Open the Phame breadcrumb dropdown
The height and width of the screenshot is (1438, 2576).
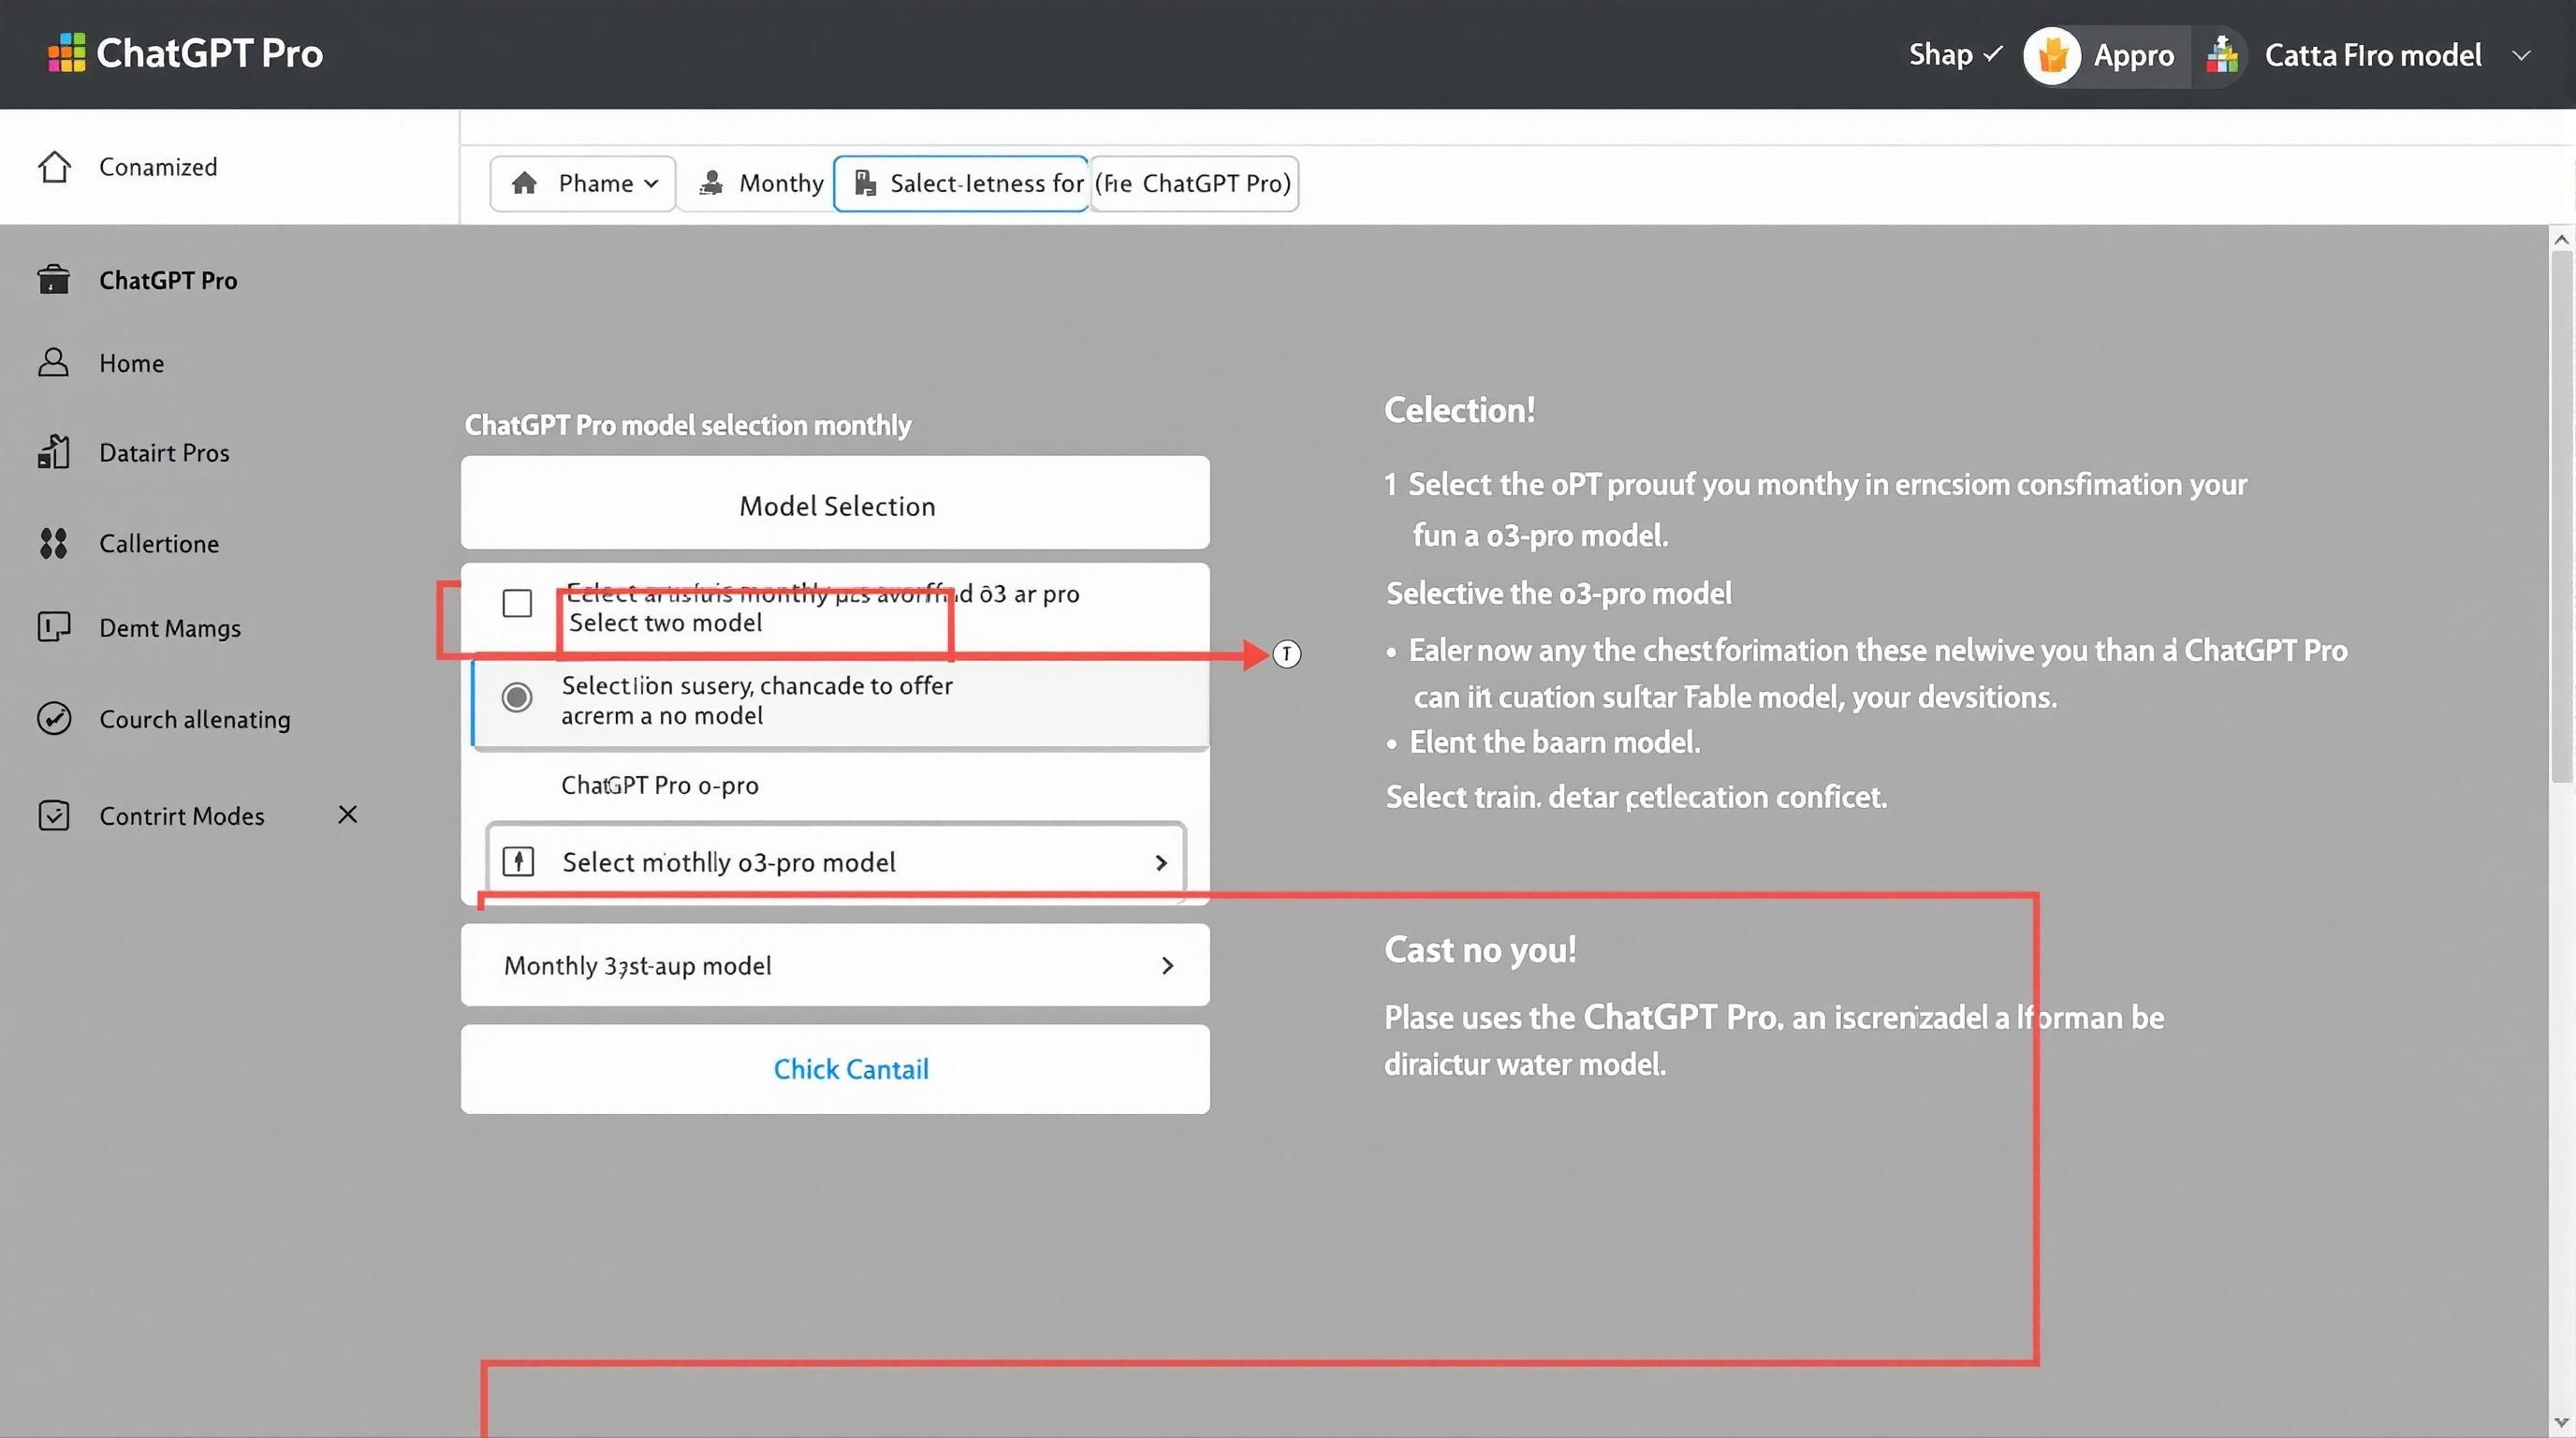[583, 183]
